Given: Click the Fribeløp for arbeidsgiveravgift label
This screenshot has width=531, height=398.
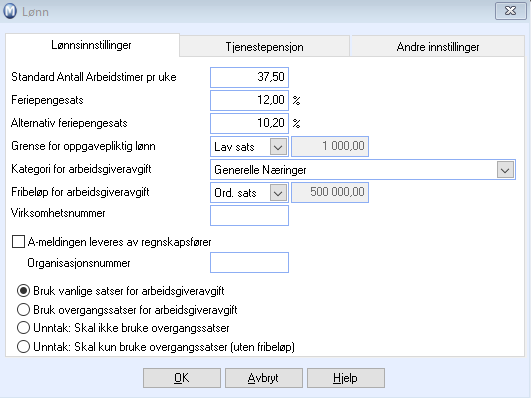Looking at the screenshot, I should (x=80, y=192).
